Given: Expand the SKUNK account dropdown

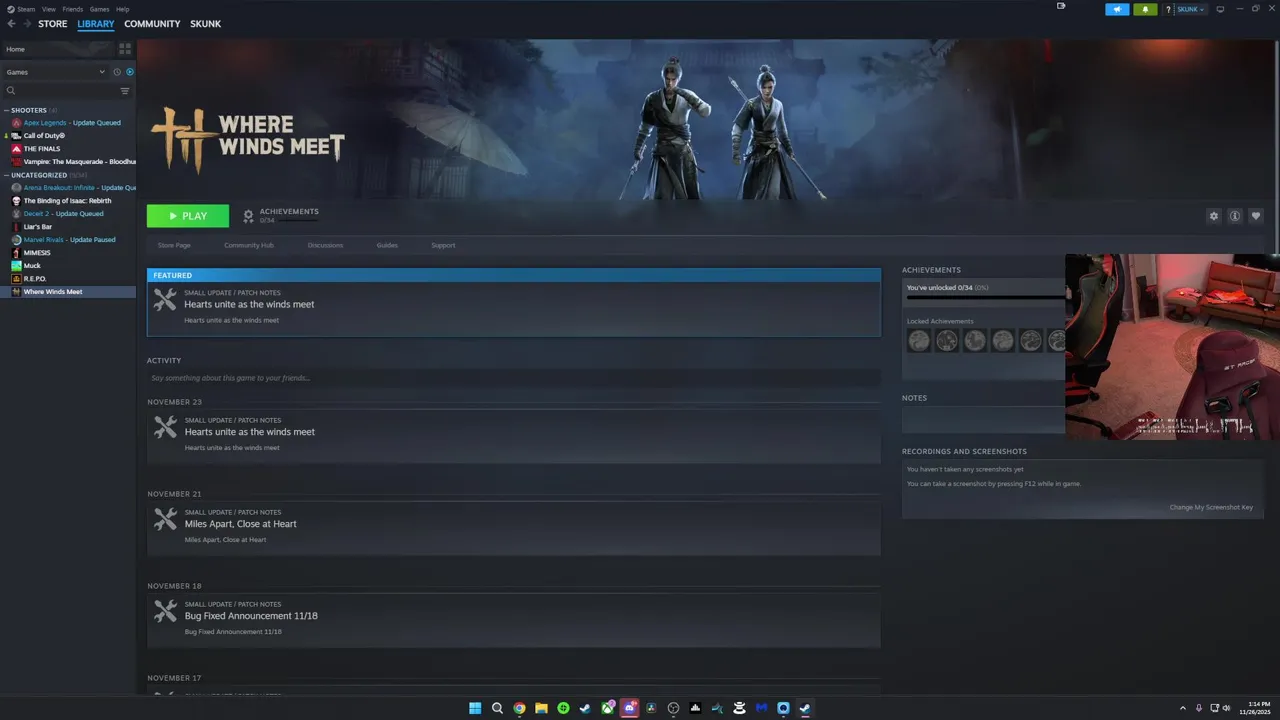Looking at the screenshot, I should 1190,9.
